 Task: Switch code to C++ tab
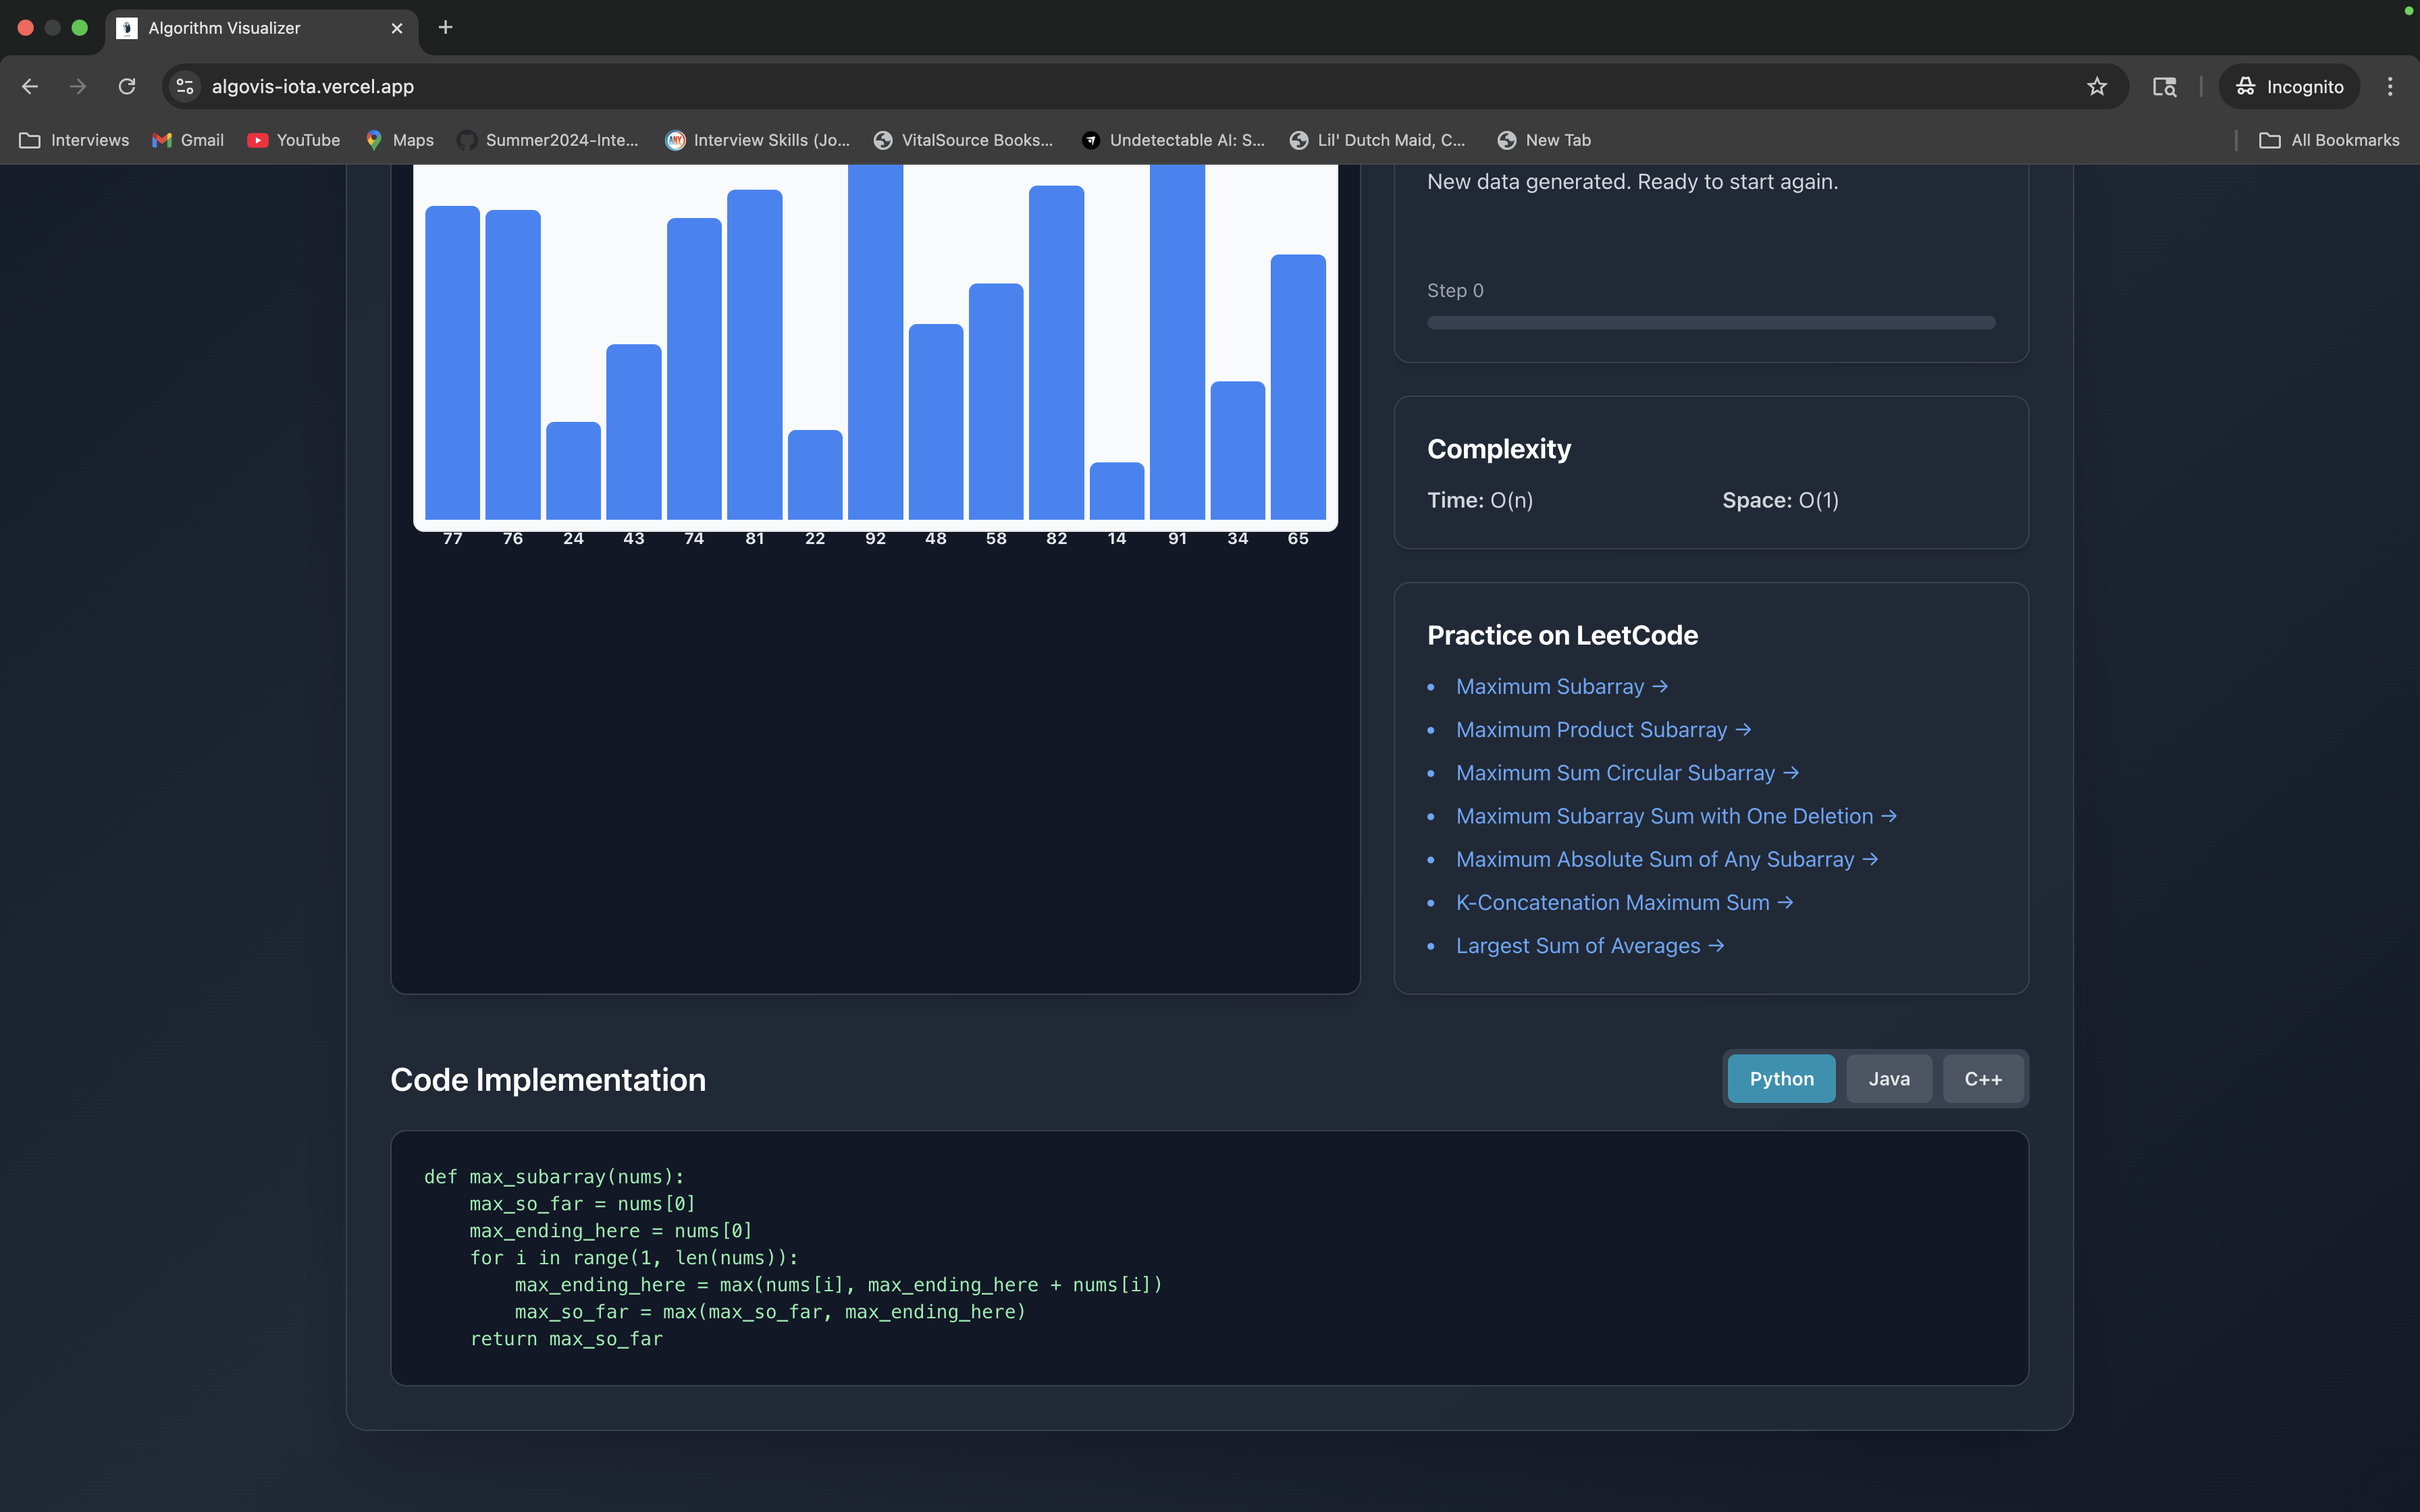coord(1983,1079)
